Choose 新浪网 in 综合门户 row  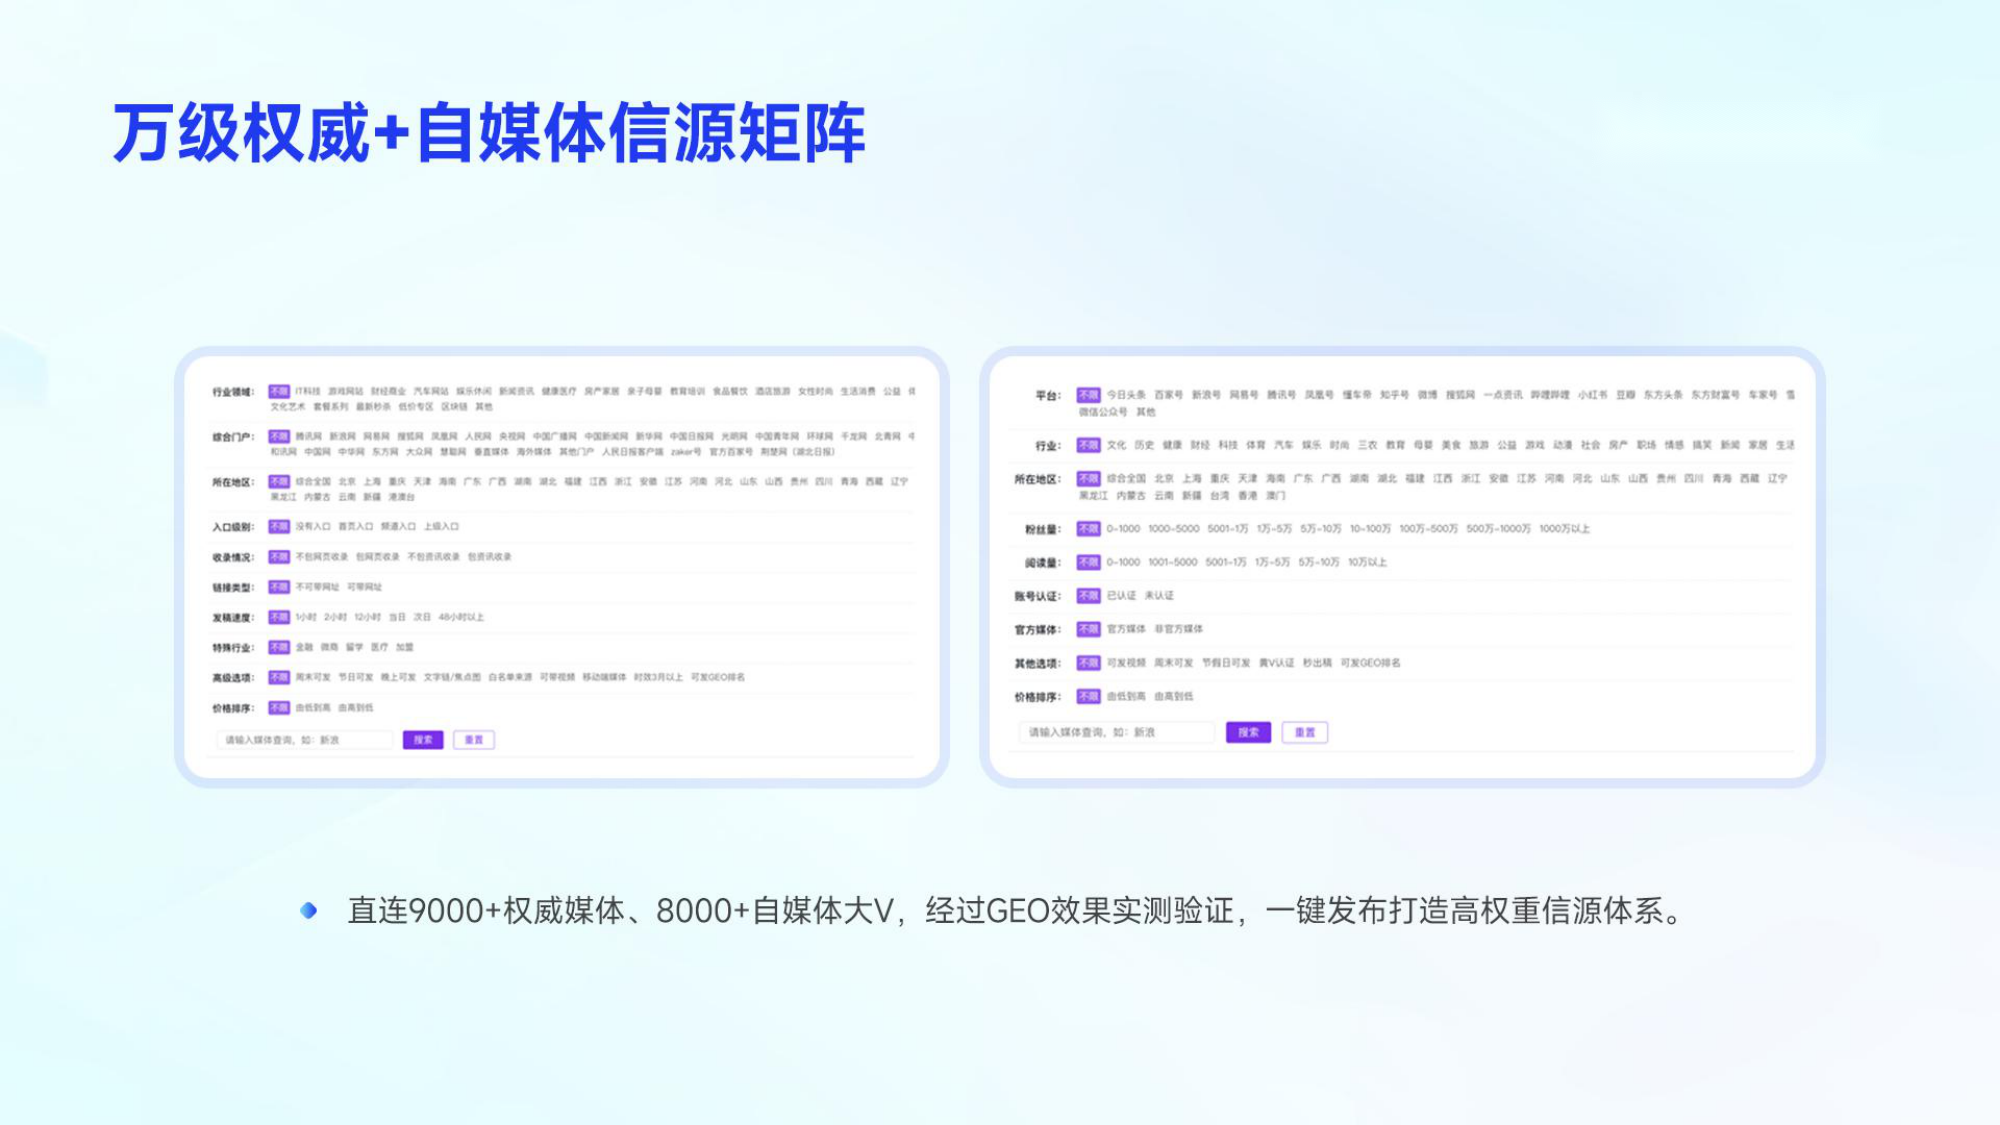pyautogui.click(x=342, y=436)
